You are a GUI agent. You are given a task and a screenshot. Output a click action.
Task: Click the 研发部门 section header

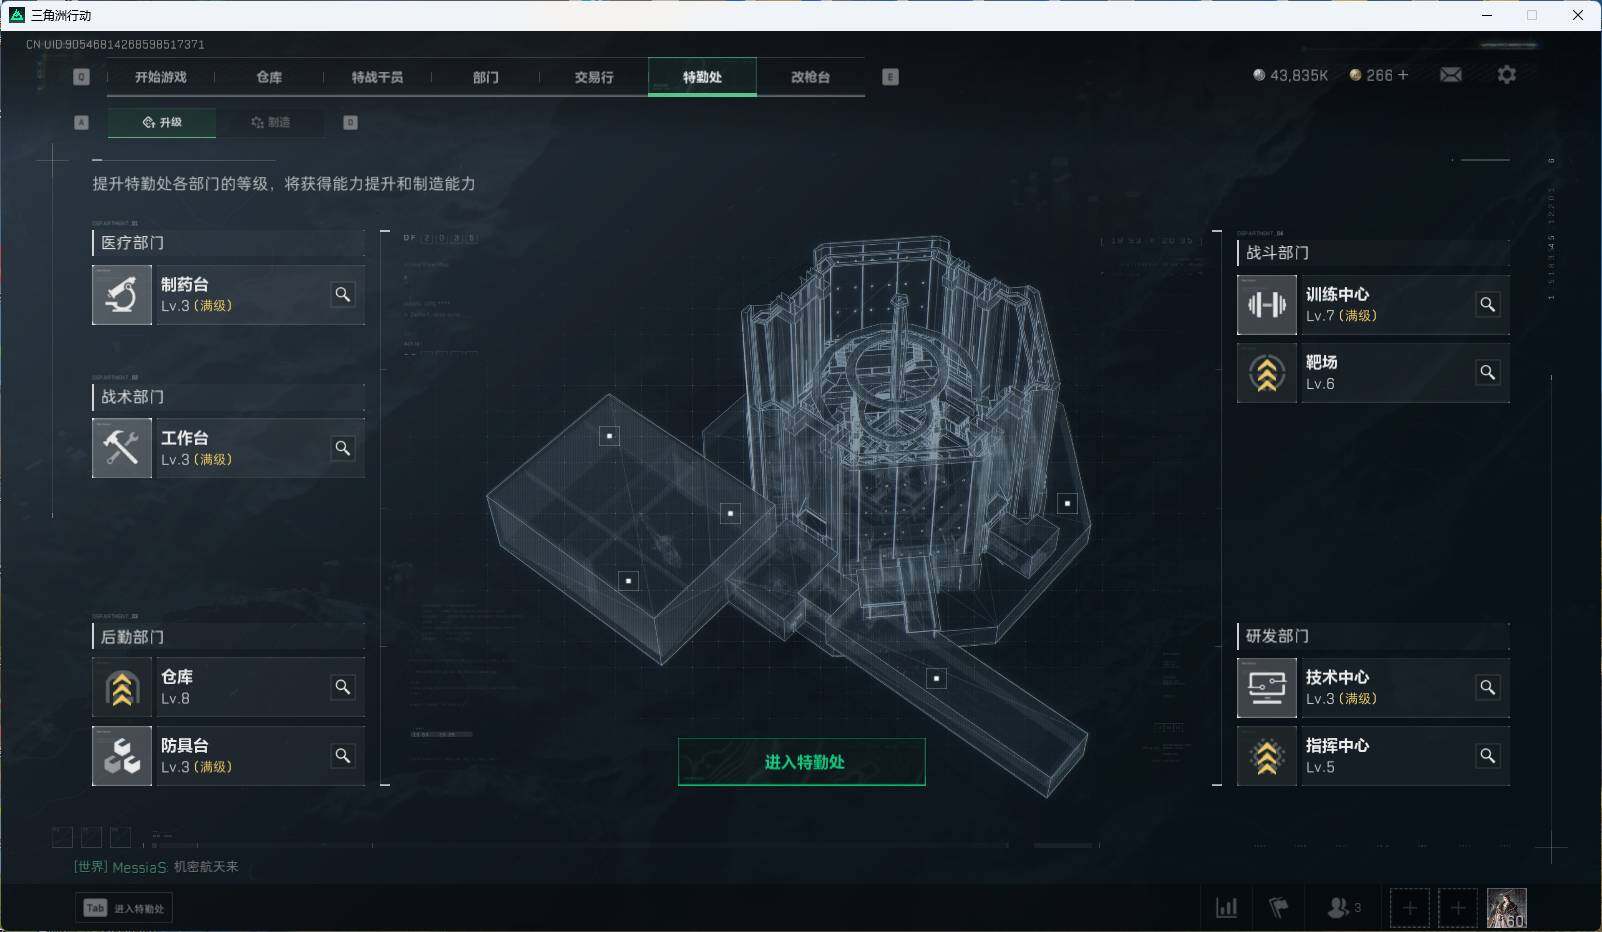coord(1373,636)
